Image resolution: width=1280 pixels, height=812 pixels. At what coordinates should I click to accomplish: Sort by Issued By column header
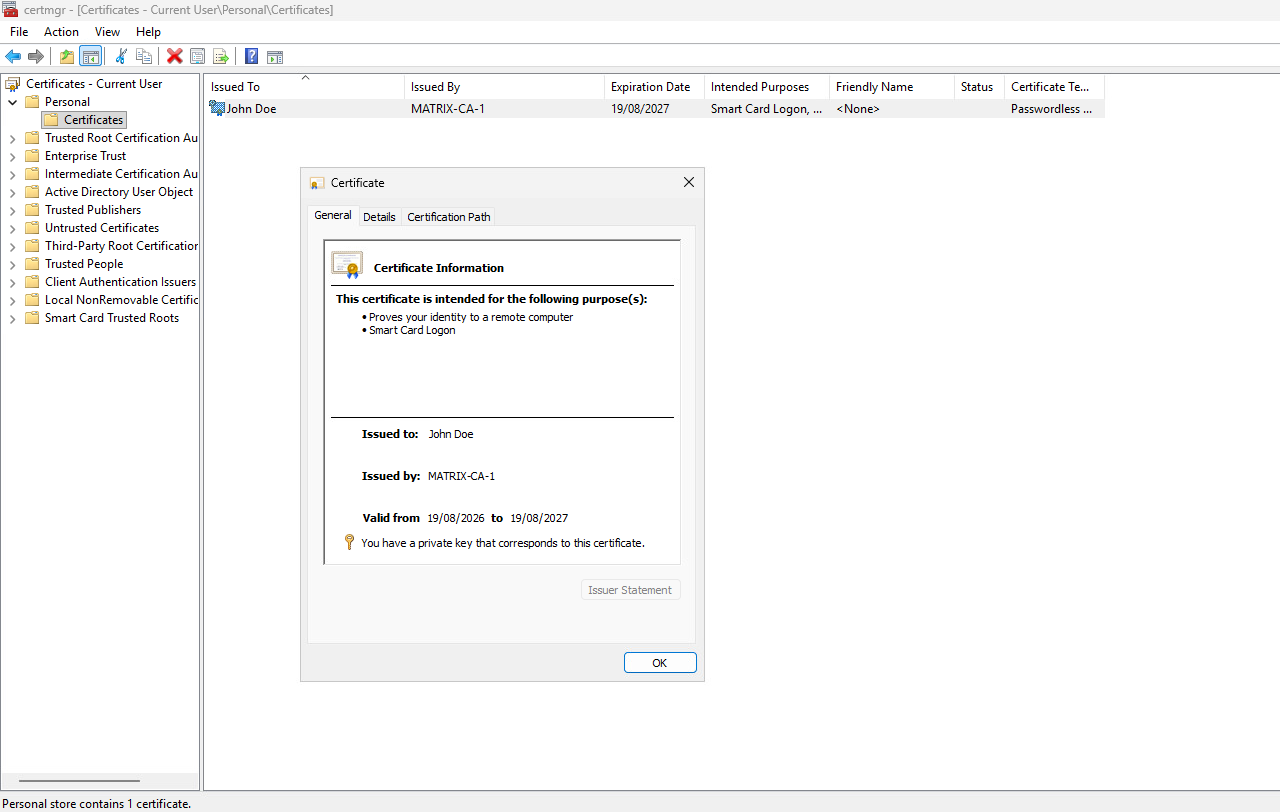(504, 87)
